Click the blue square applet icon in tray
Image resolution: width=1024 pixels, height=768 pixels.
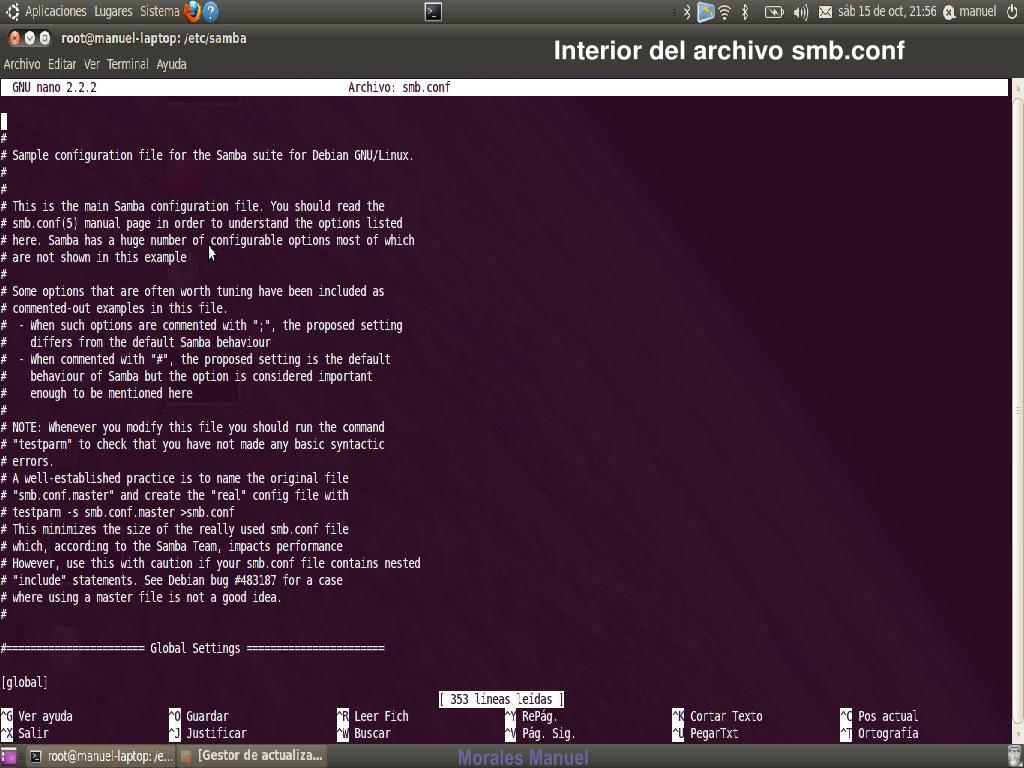tap(705, 12)
